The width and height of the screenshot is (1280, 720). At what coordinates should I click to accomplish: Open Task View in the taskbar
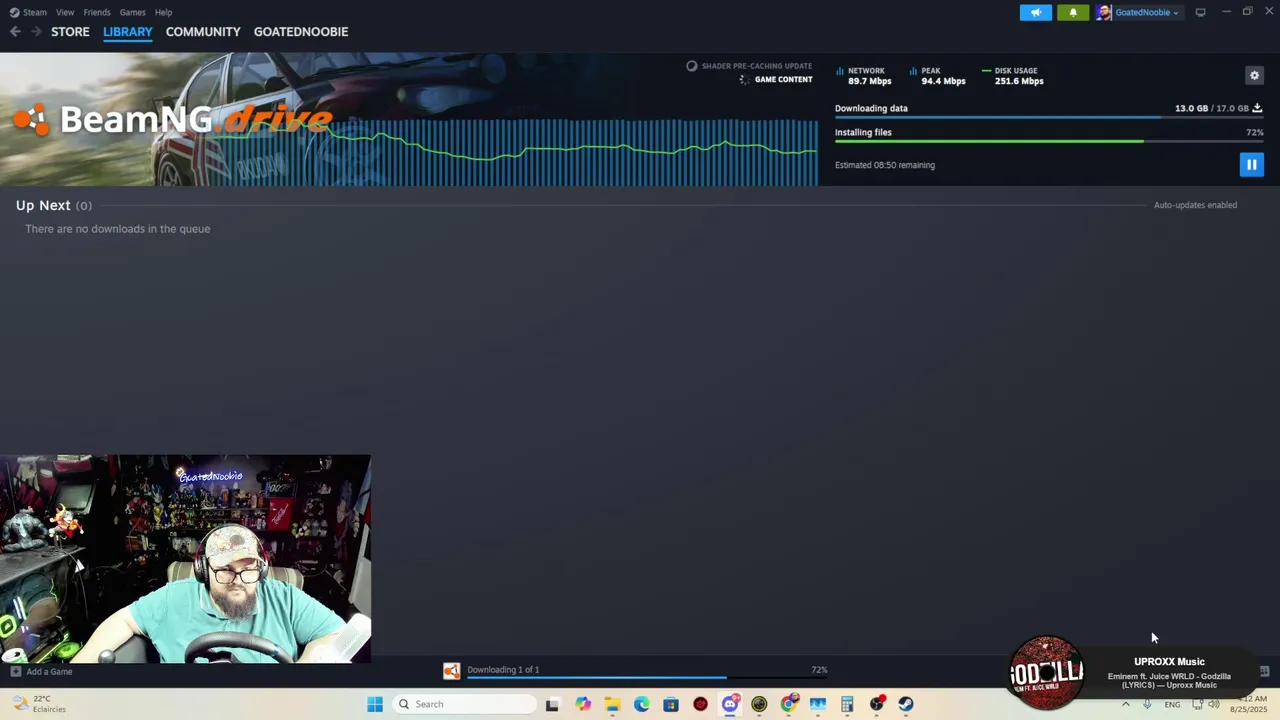[552, 704]
